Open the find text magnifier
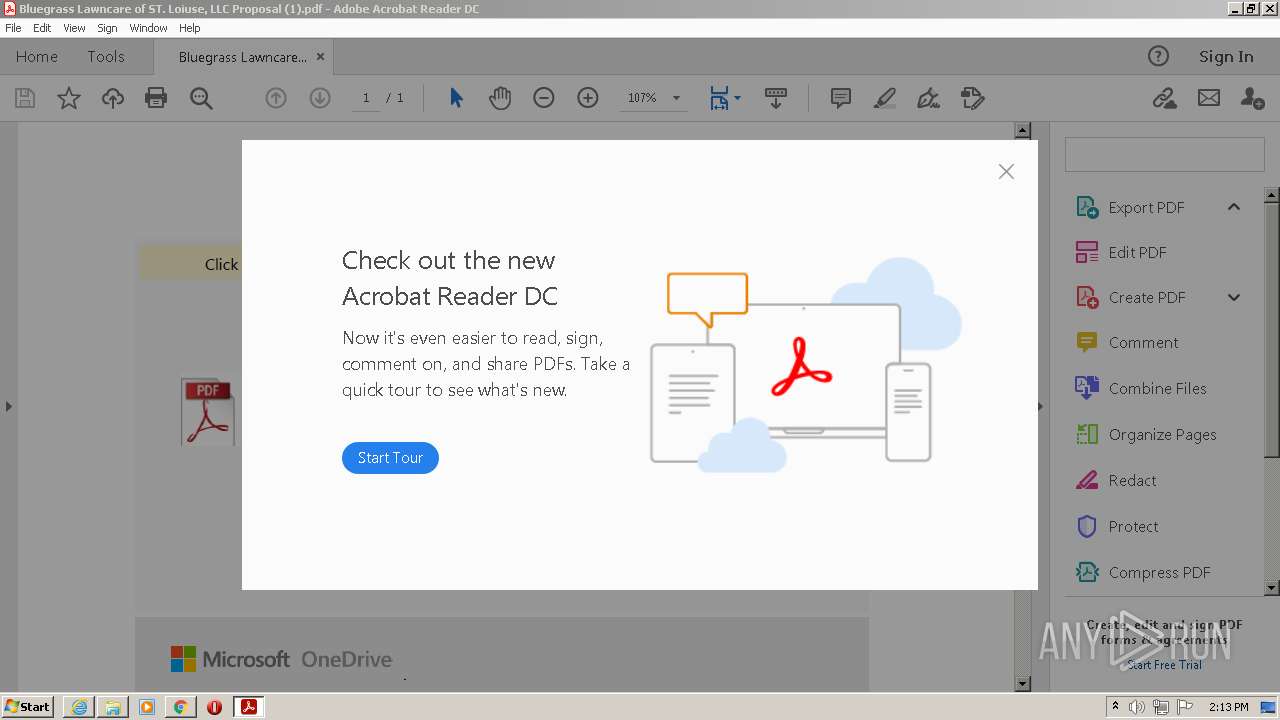The width and height of the screenshot is (1280, 720). click(201, 98)
